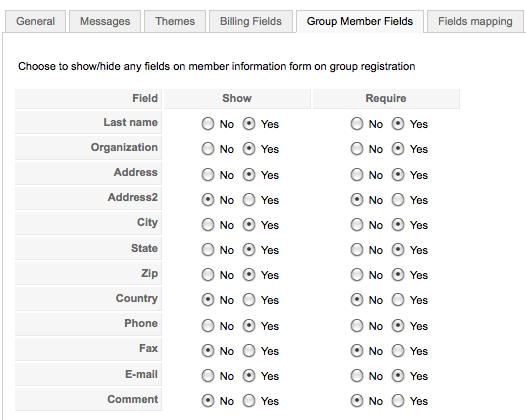Set Address Require to No
526x420 pixels.
click(x=357, y=175)
